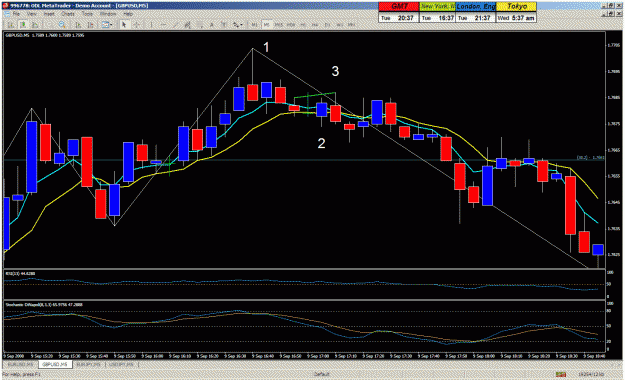Image resolution: width=625 pixels, height=380 pixels.
Task: Open the Tools menu
Action: [87, 14]
